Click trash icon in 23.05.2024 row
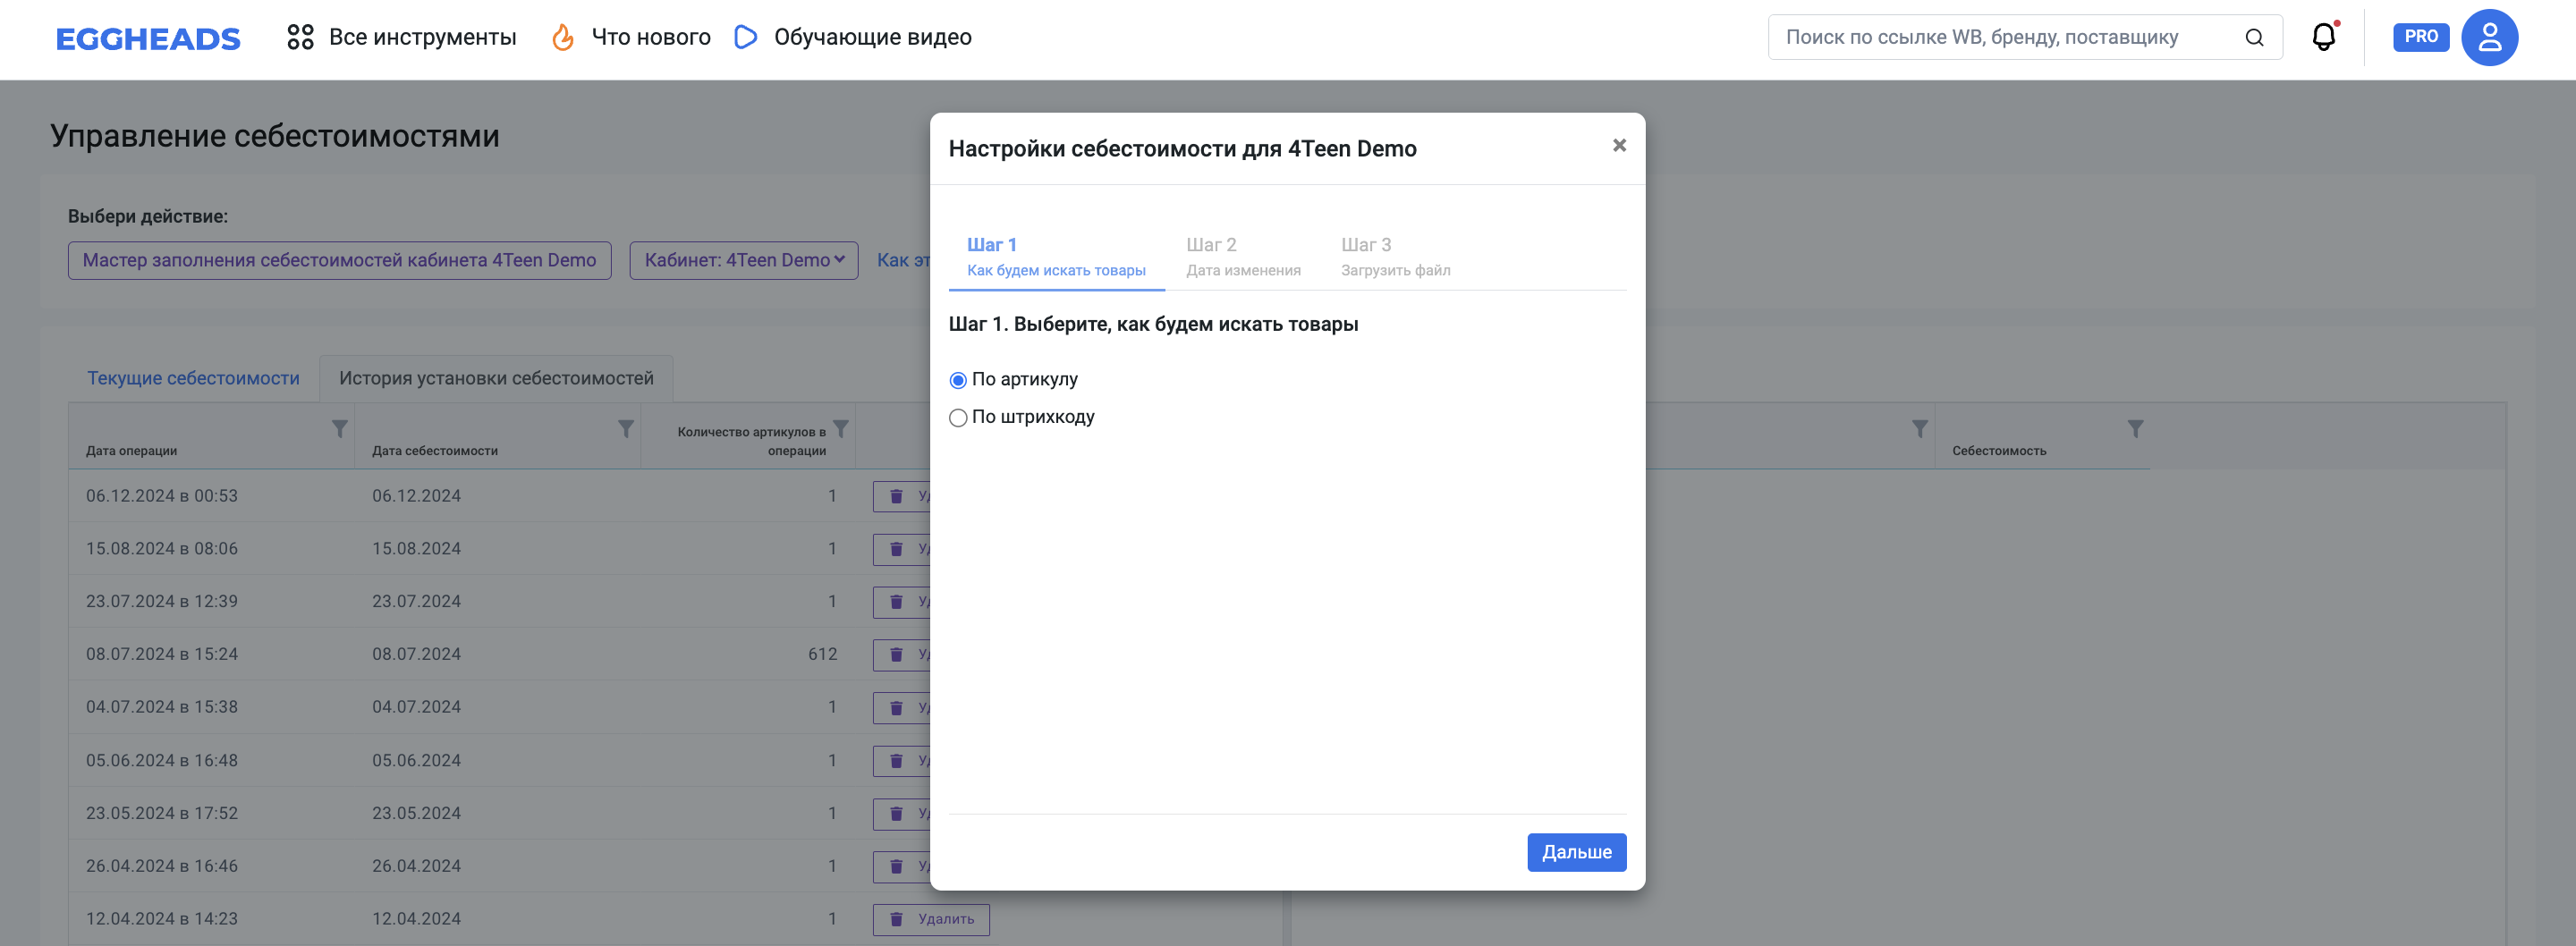 pos(896,814)
